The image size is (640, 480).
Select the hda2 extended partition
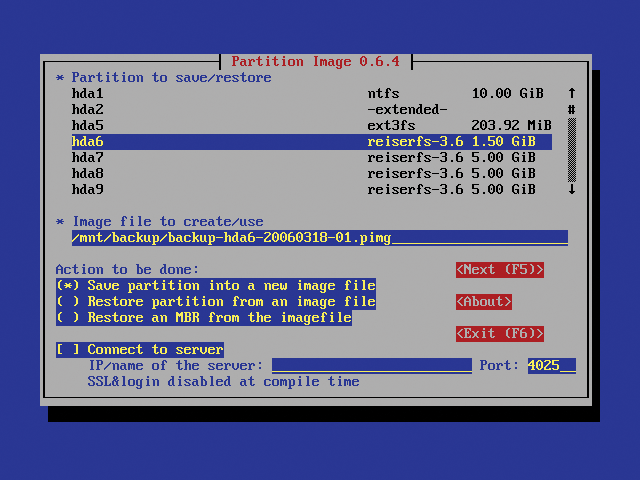[x=300, y=109]
